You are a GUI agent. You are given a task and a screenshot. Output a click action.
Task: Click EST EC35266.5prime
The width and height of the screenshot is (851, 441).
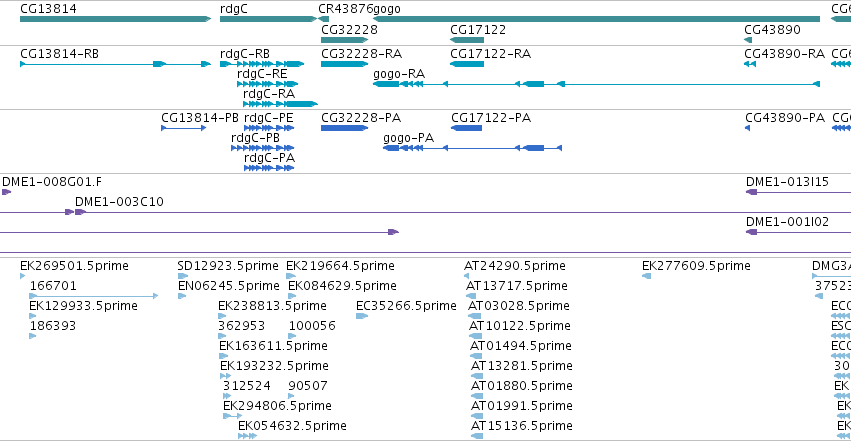click(362, 316)
